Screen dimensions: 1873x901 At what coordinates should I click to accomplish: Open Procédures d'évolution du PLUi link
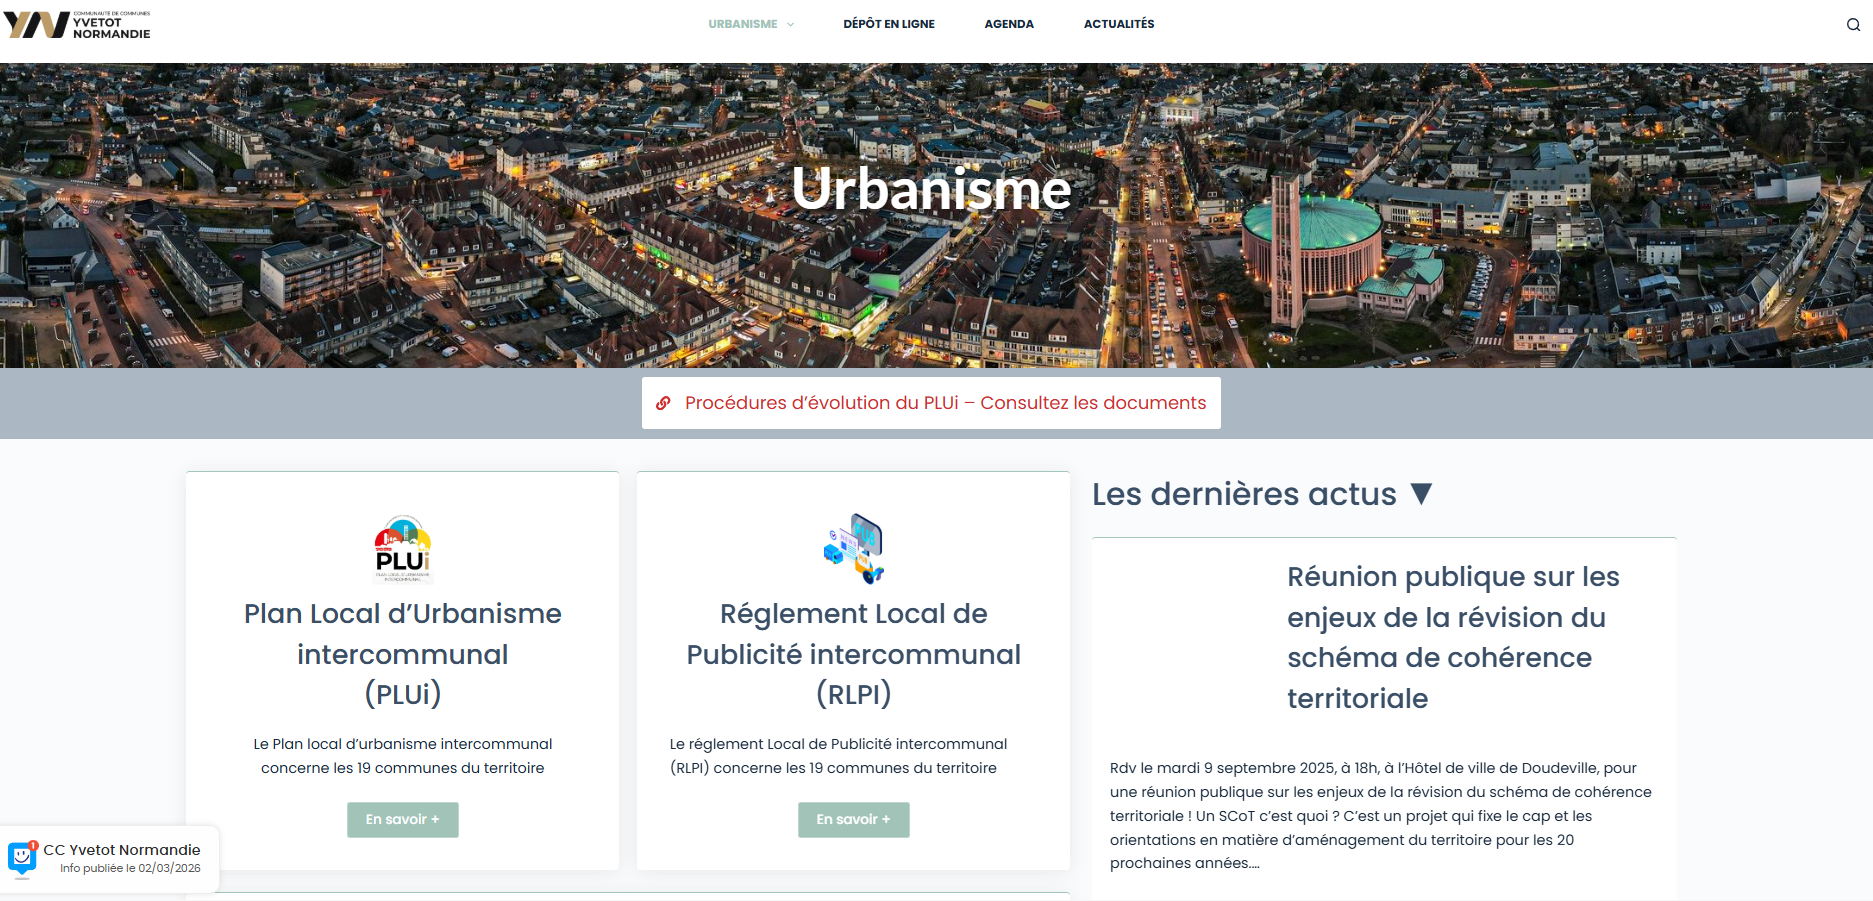click(x=944, y=403)
